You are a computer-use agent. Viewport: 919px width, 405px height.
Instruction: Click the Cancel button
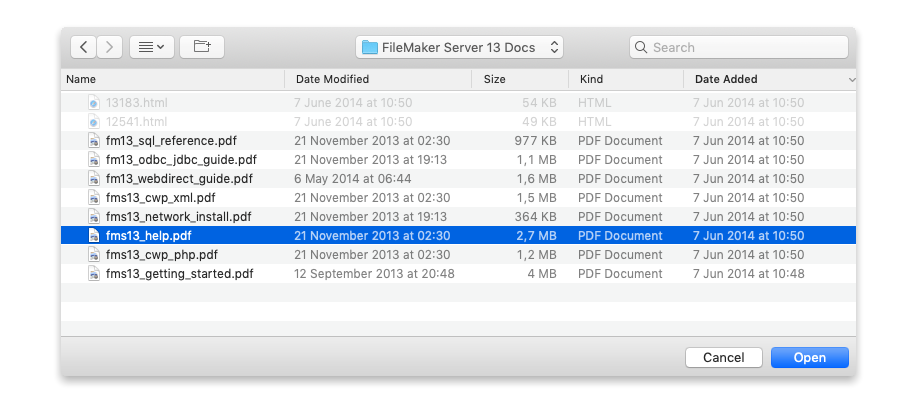point(723,357)
